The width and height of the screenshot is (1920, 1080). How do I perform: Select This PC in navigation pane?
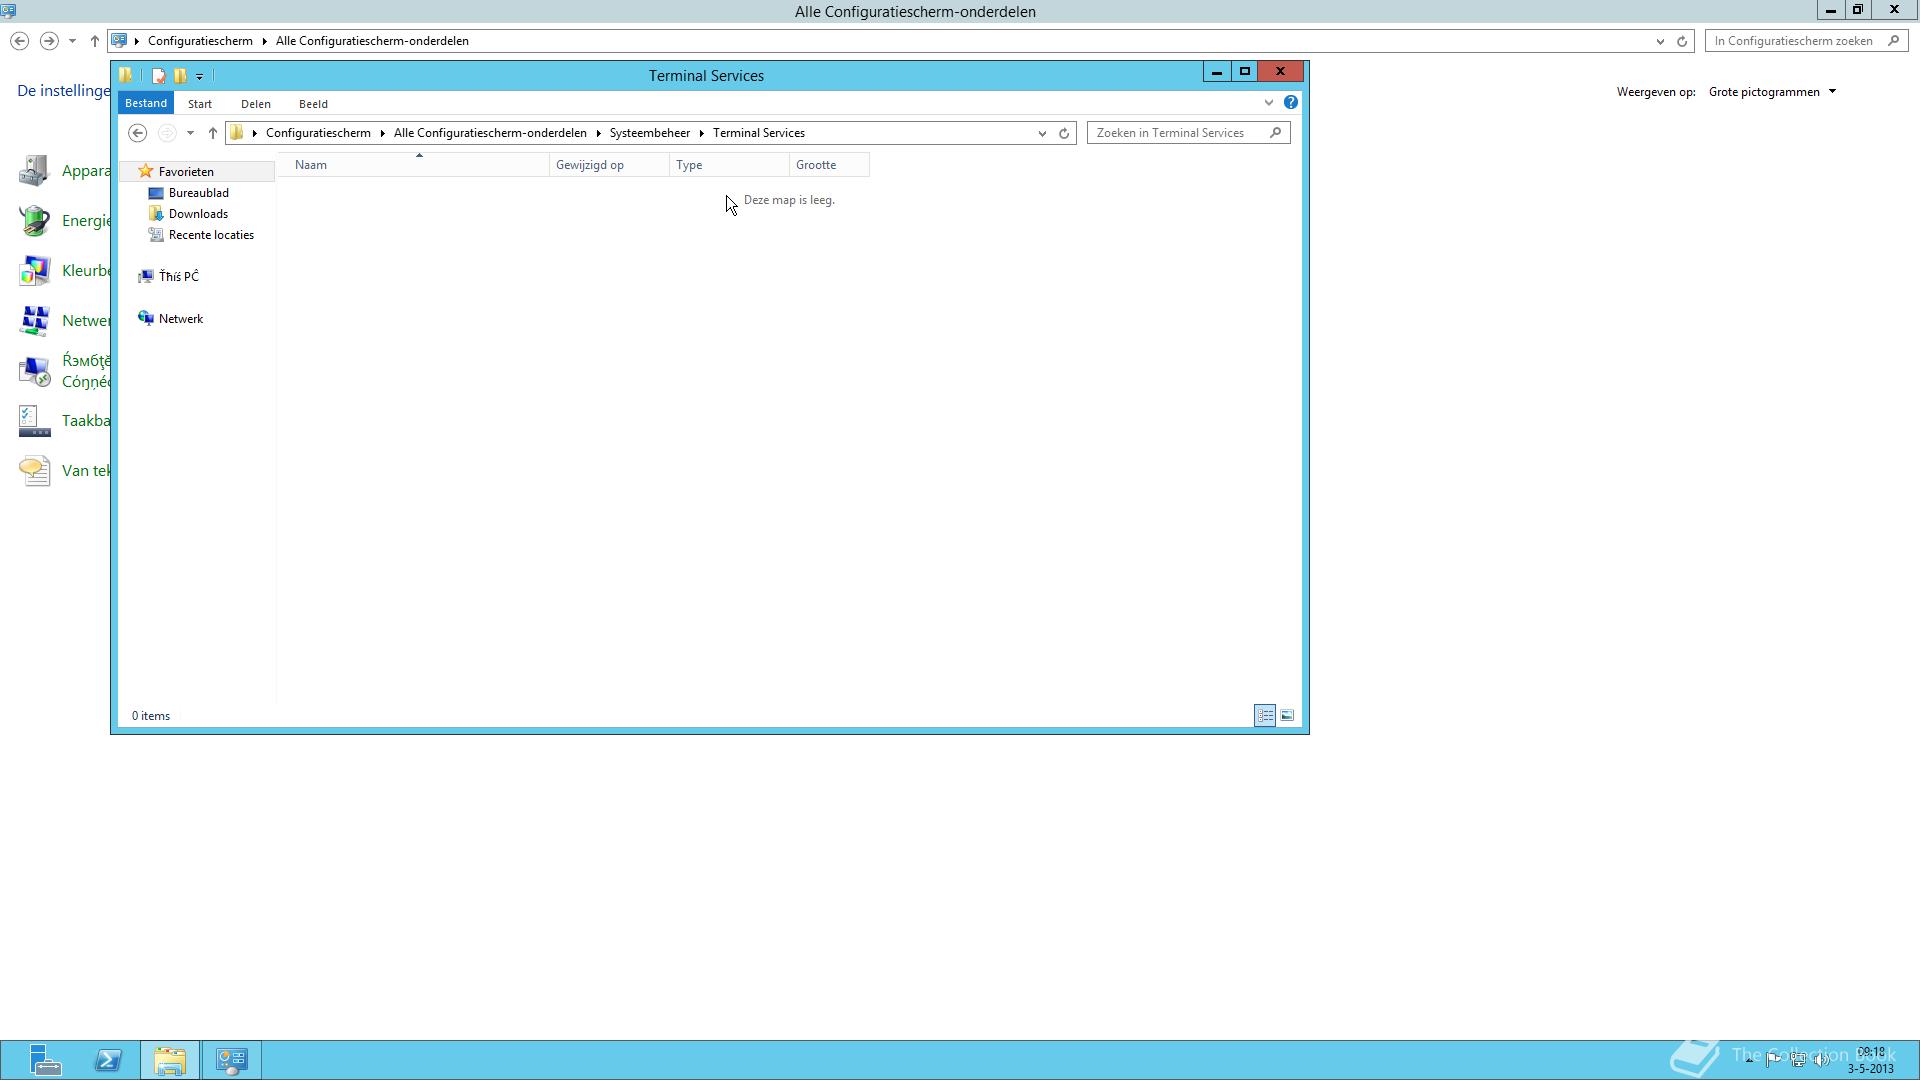pos(178,277)
